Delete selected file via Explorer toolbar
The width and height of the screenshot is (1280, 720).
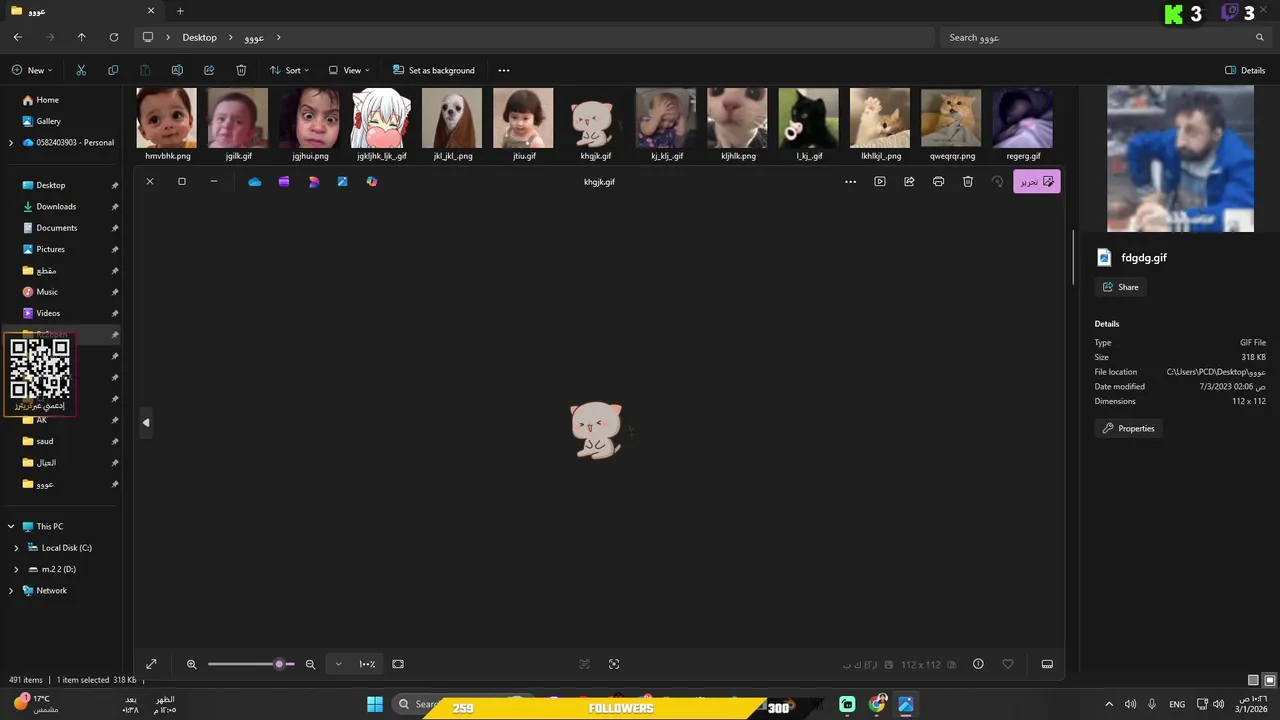(241, 70)
